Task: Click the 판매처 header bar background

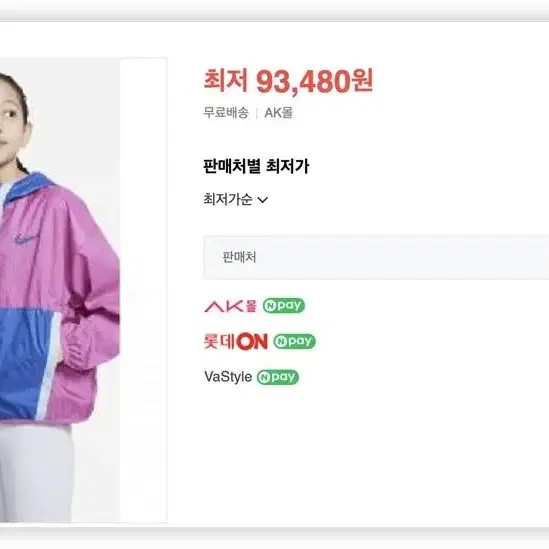Action: coord(376,258)
